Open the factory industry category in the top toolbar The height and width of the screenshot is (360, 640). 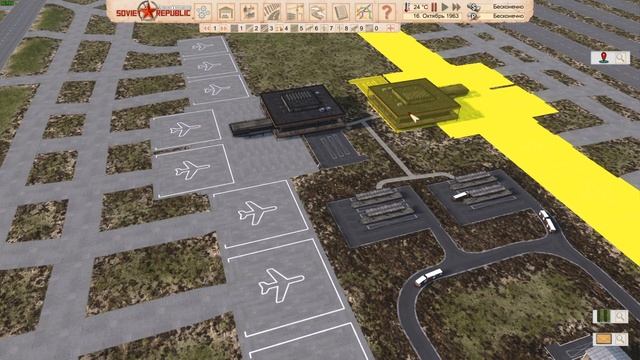(x=249, y=11)
